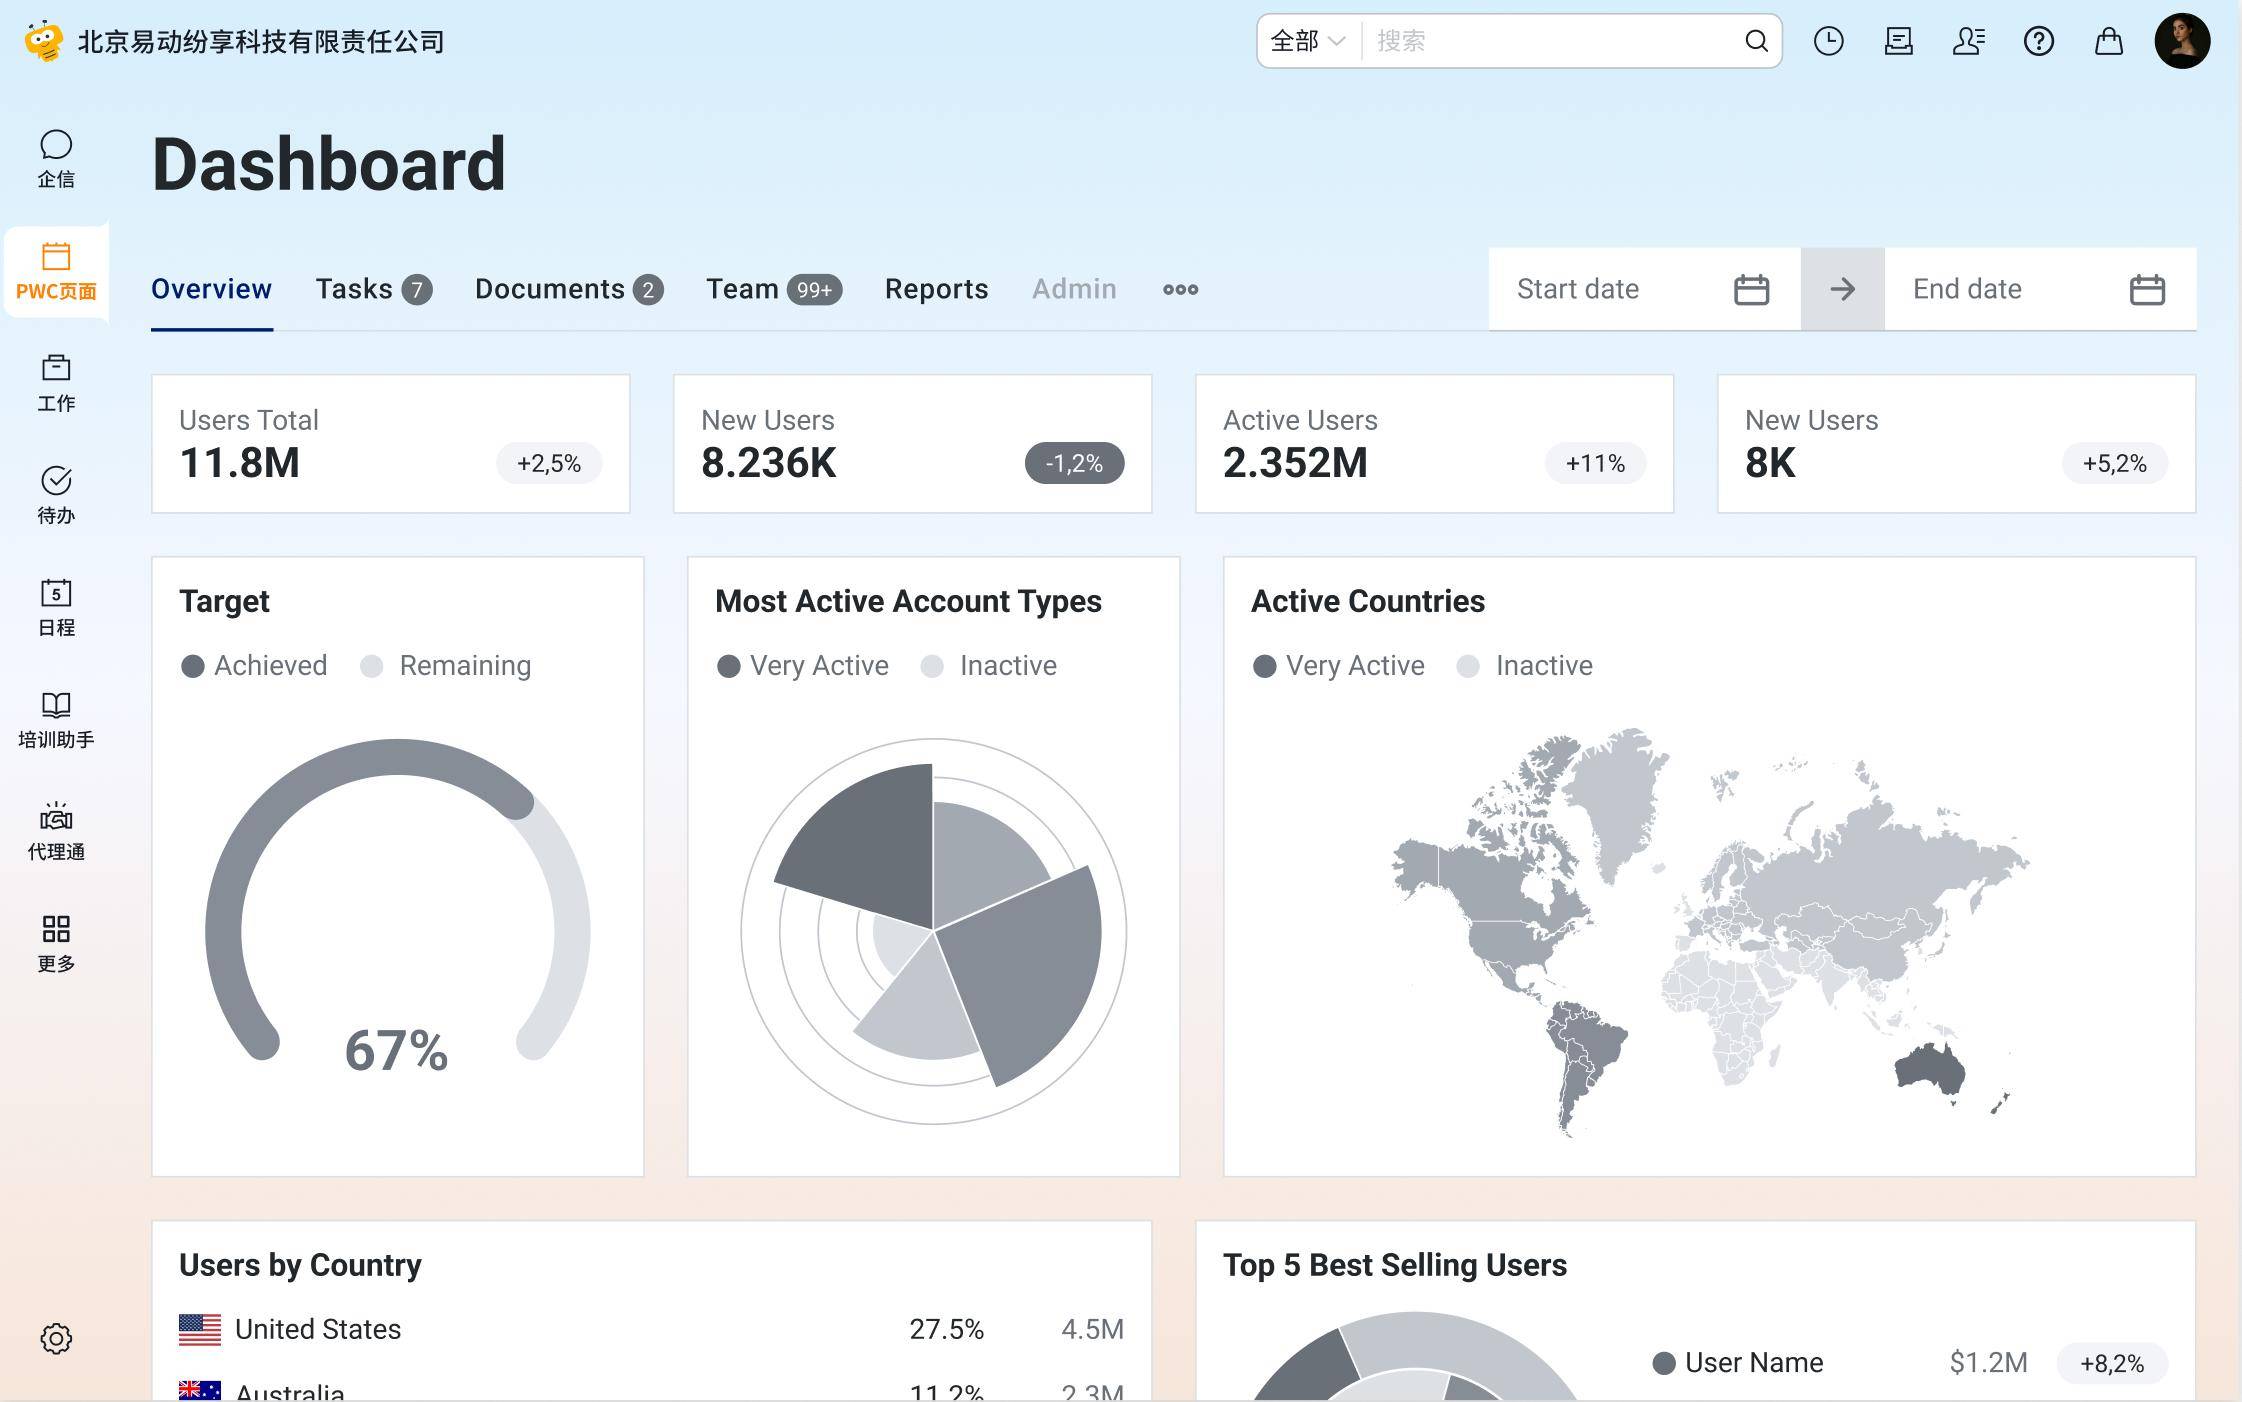Switch to the Reports tab
2242x1402 pixels.
(x=936, y=289)
